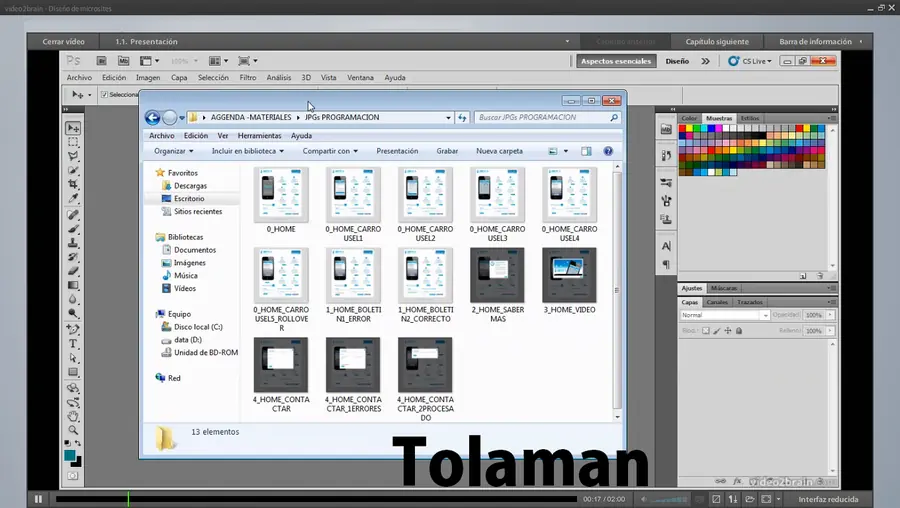Image resolution: width=900 pixels, height=508 pixels.
Task: Click Nueva carpeta in Explorer toolbar
Action: 499,151
